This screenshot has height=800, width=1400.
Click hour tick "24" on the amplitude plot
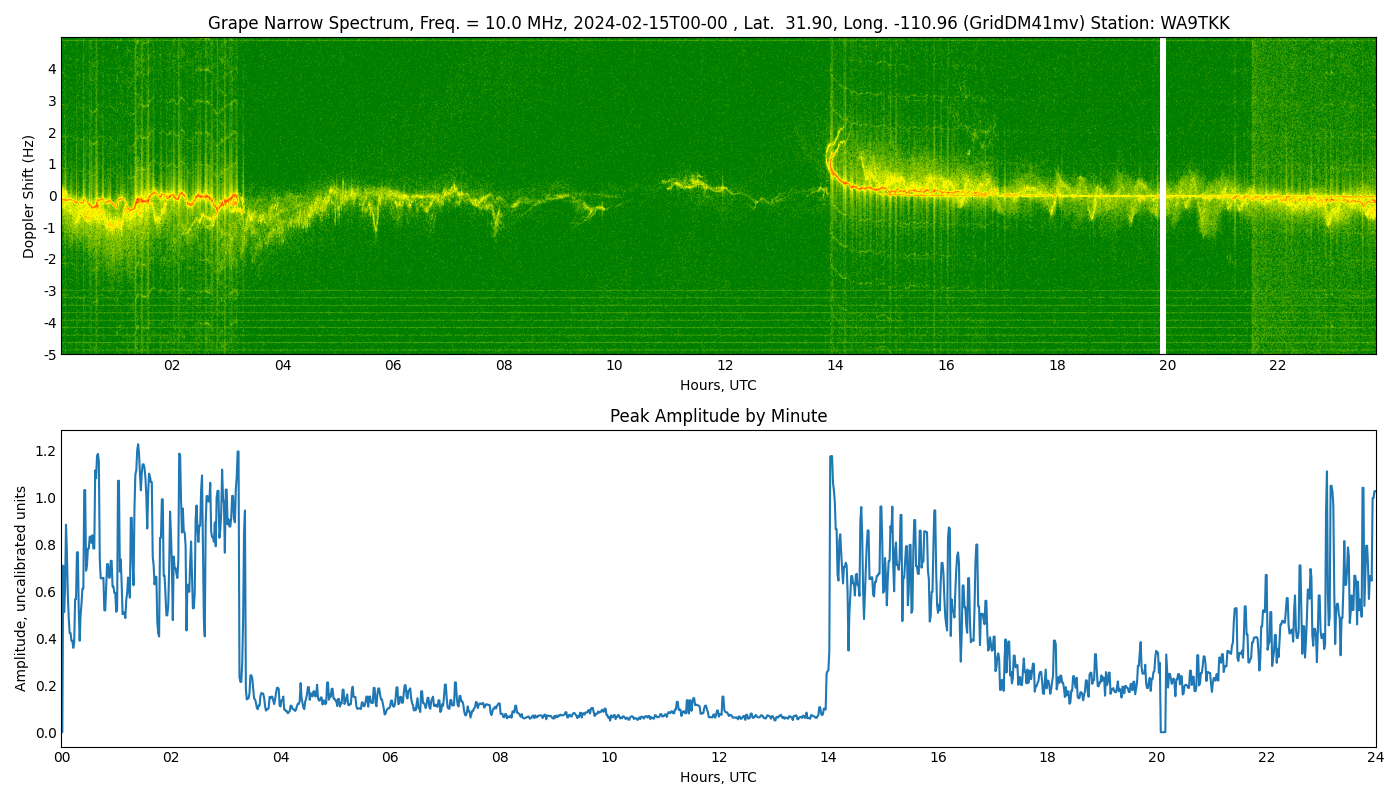(1376, 757)
